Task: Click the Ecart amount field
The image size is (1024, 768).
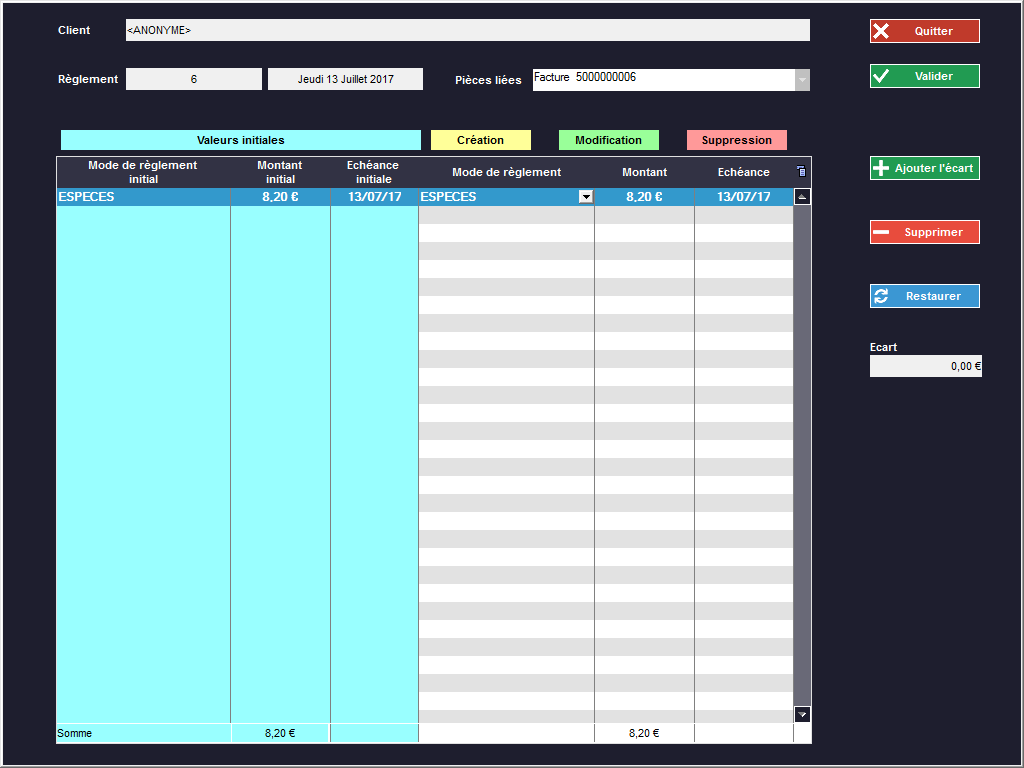Action: [x=925, y=366]
